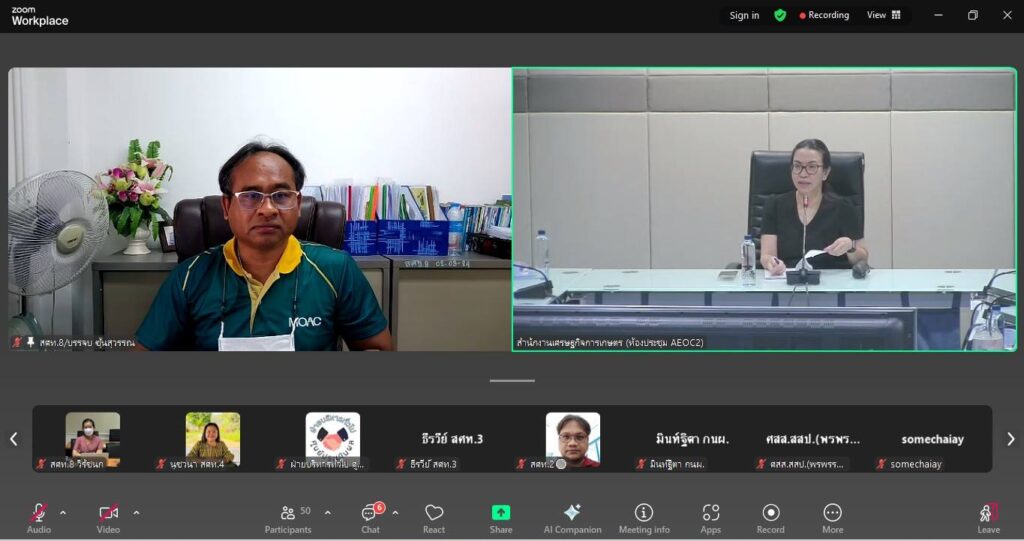Select the somechaiay participant tile
The width and height of the screenshot is (1024, 541).
tap(932, 440)
